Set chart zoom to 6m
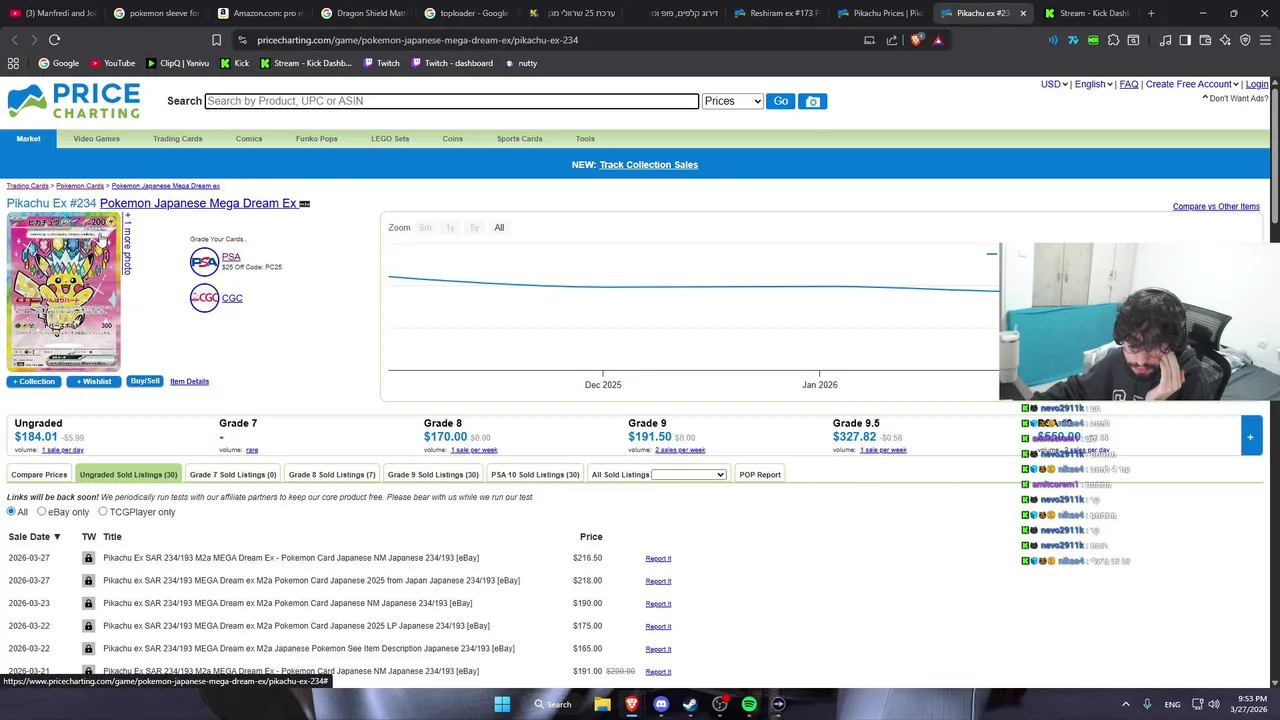Viewport: 1280px width, 720px height. point(425,228)
